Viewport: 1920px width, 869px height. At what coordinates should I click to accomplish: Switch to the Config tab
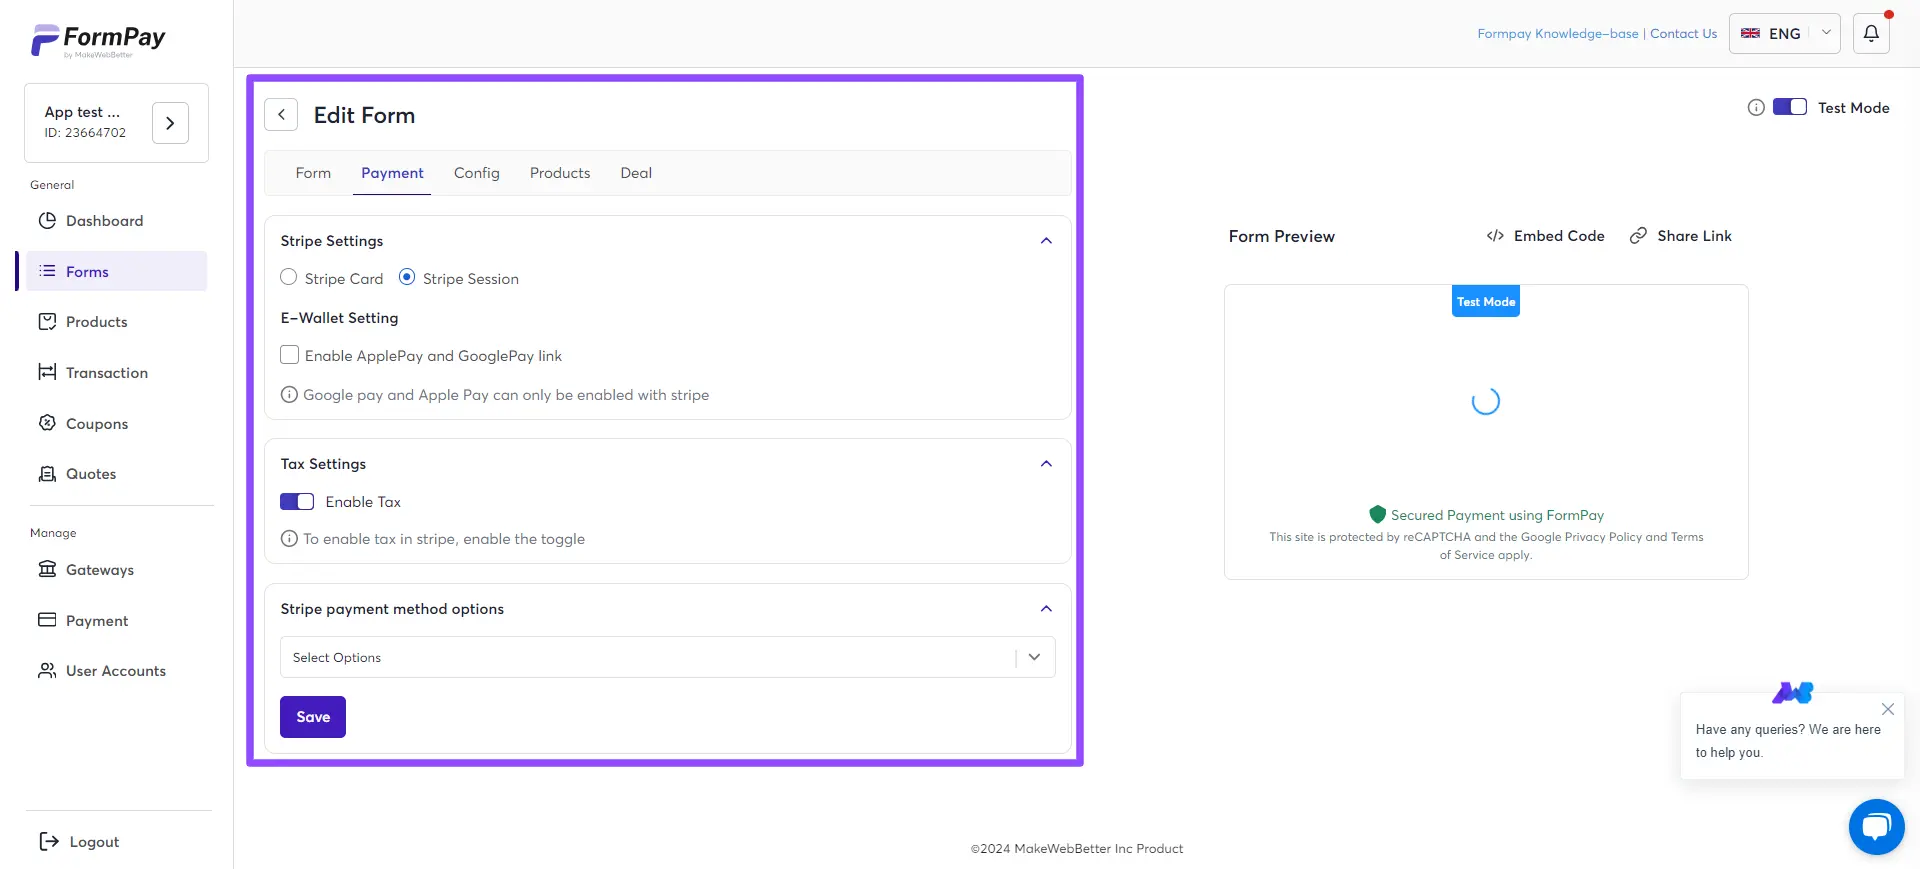tap(476, 173)
